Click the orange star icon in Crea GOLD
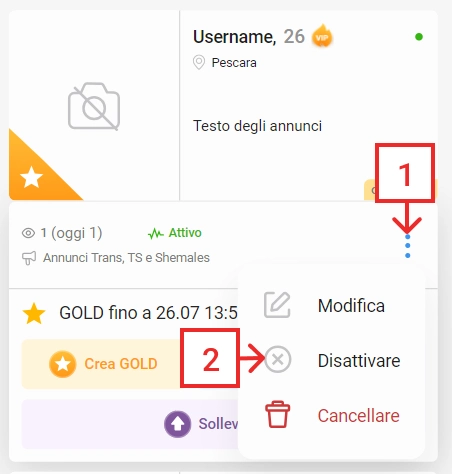452x474 pixels. [62, 364]
